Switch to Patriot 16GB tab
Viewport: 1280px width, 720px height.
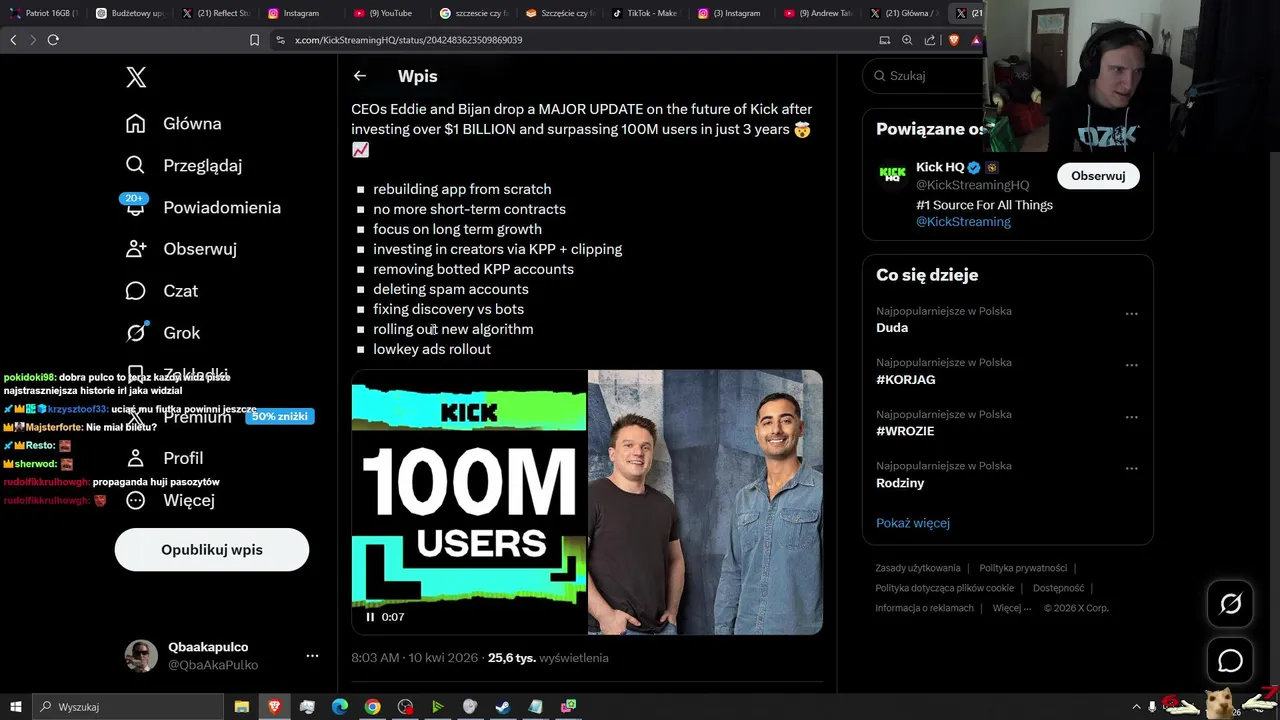pos(44,13)
